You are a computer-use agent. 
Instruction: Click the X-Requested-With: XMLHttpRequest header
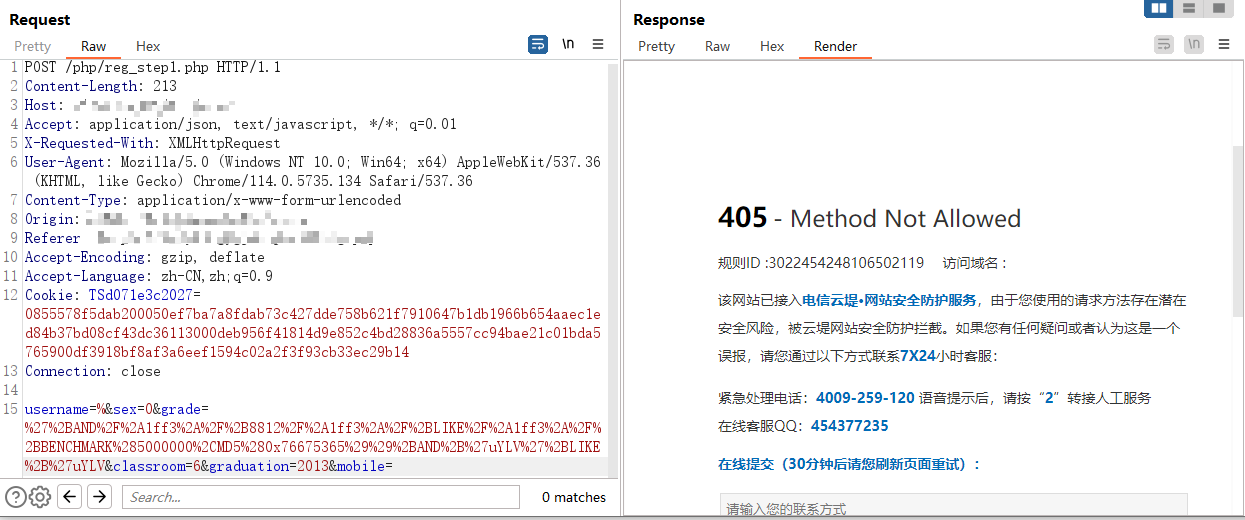click(153, 143)
